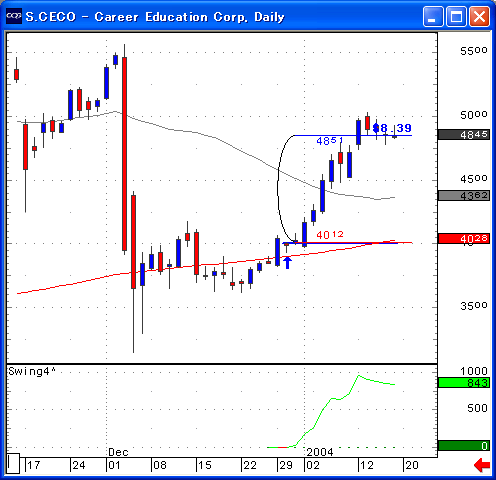The height and width of the screenshot is (480, 496).
Task: Select the 4362 moving average price label
Action: (x=464, y=195)
